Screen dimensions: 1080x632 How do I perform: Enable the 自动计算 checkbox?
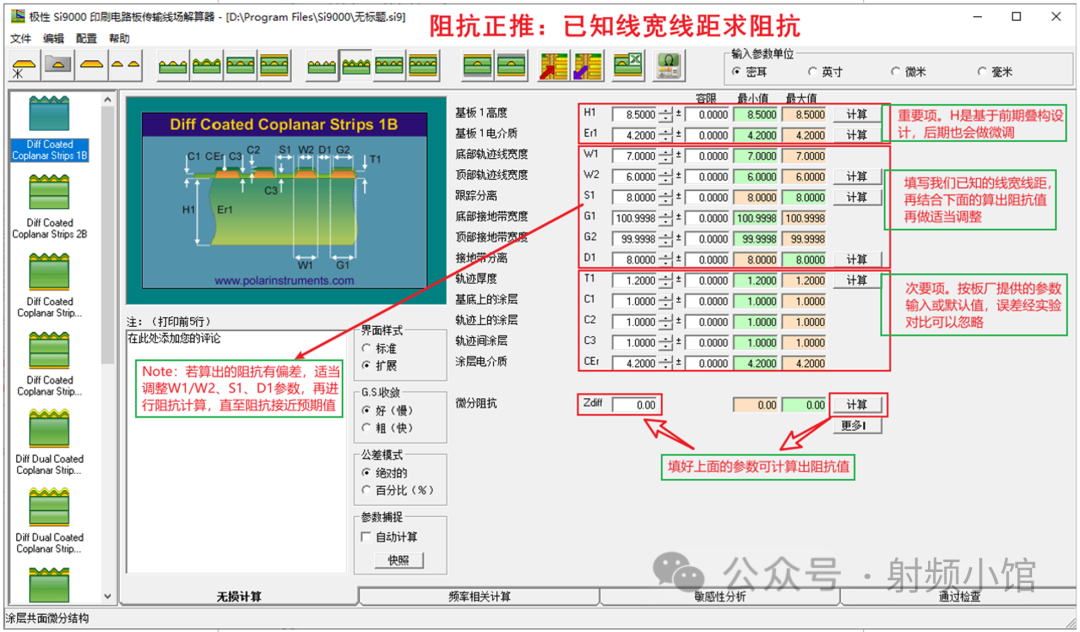[366, 537]
